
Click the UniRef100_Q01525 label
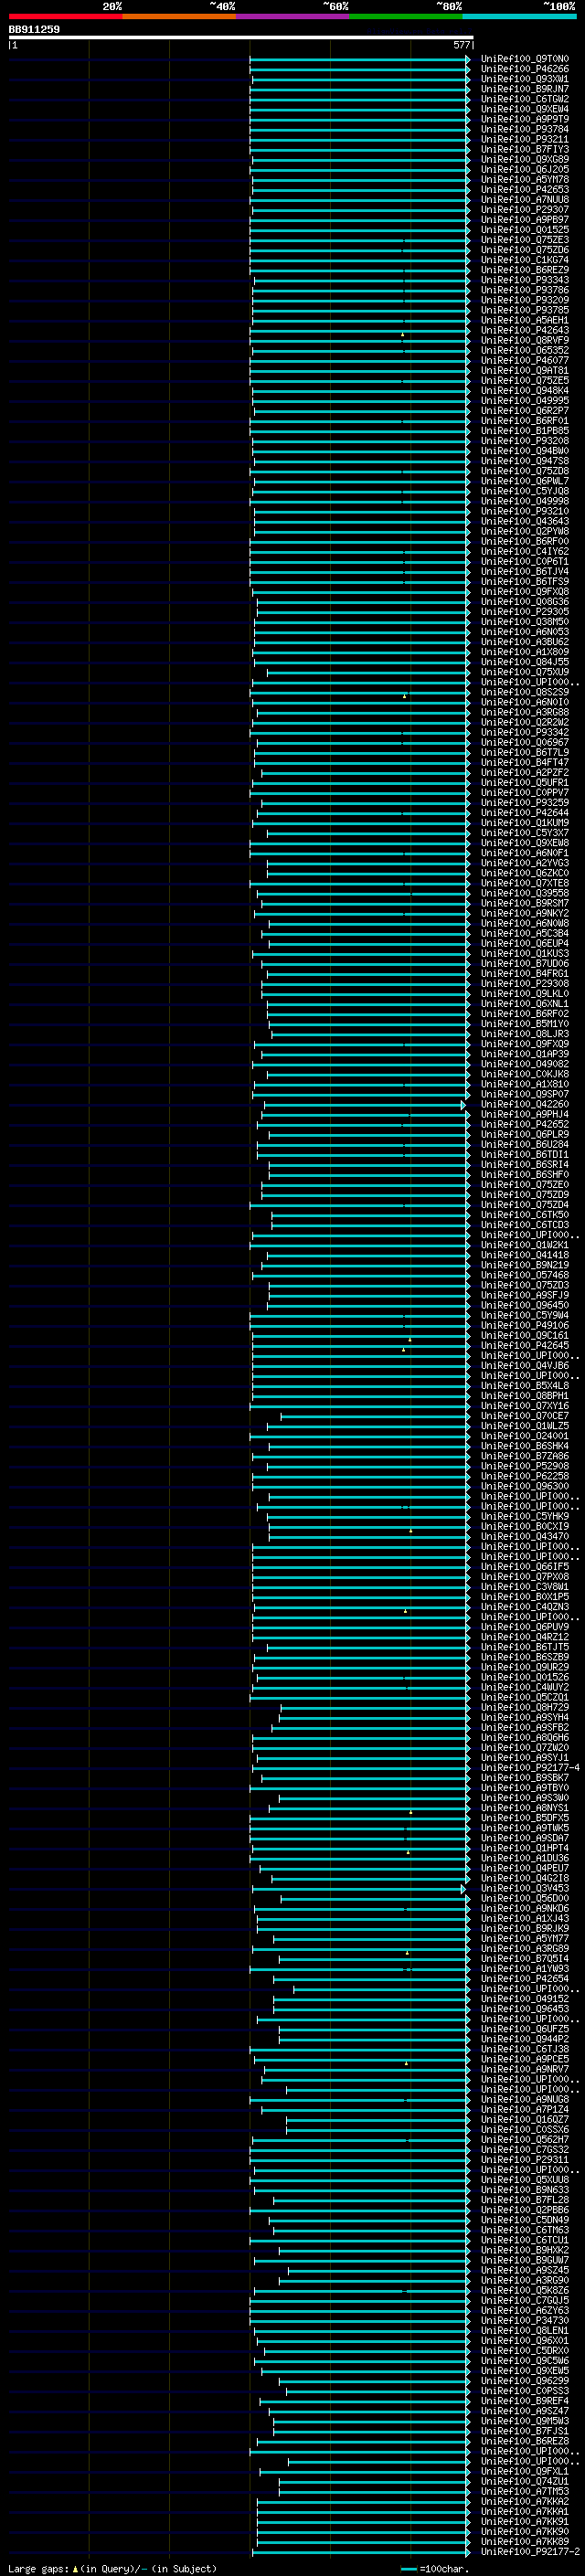point(525,229)
